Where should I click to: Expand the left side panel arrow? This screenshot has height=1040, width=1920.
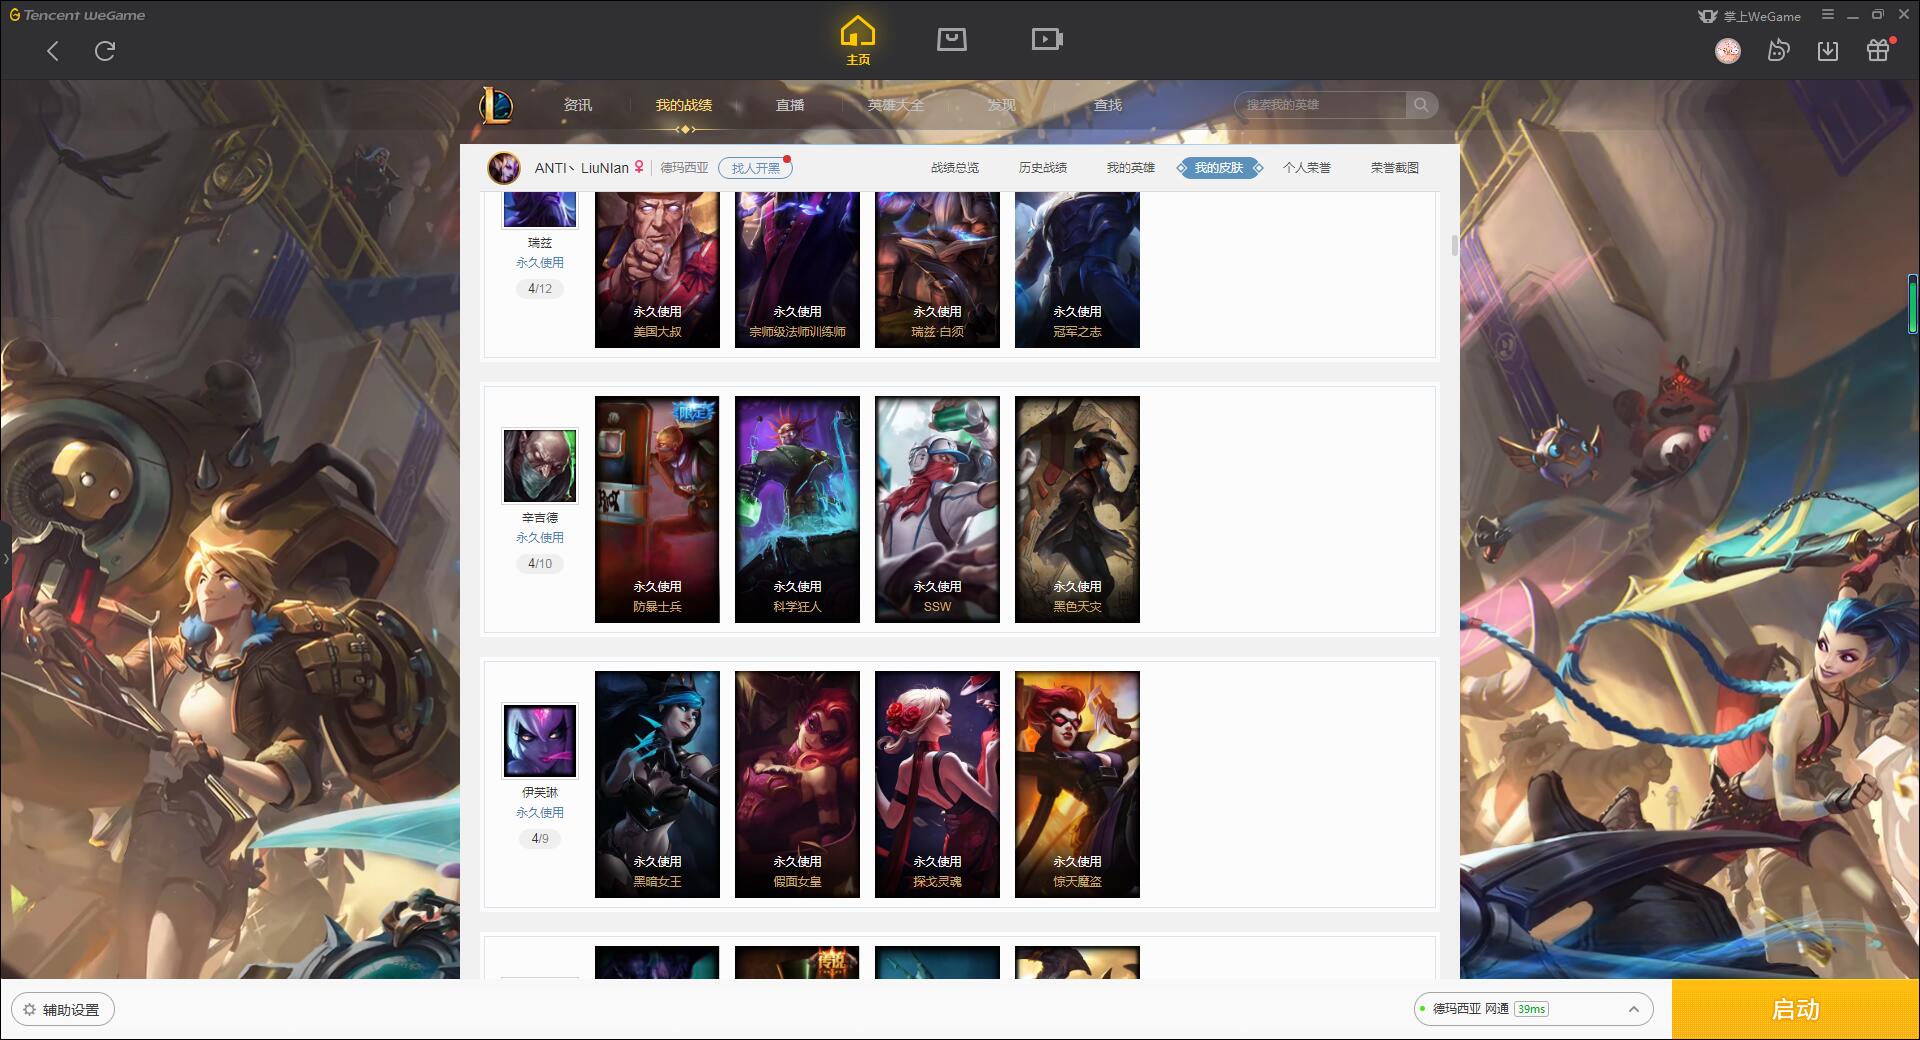pyautogui.click(x=5, y=559)
